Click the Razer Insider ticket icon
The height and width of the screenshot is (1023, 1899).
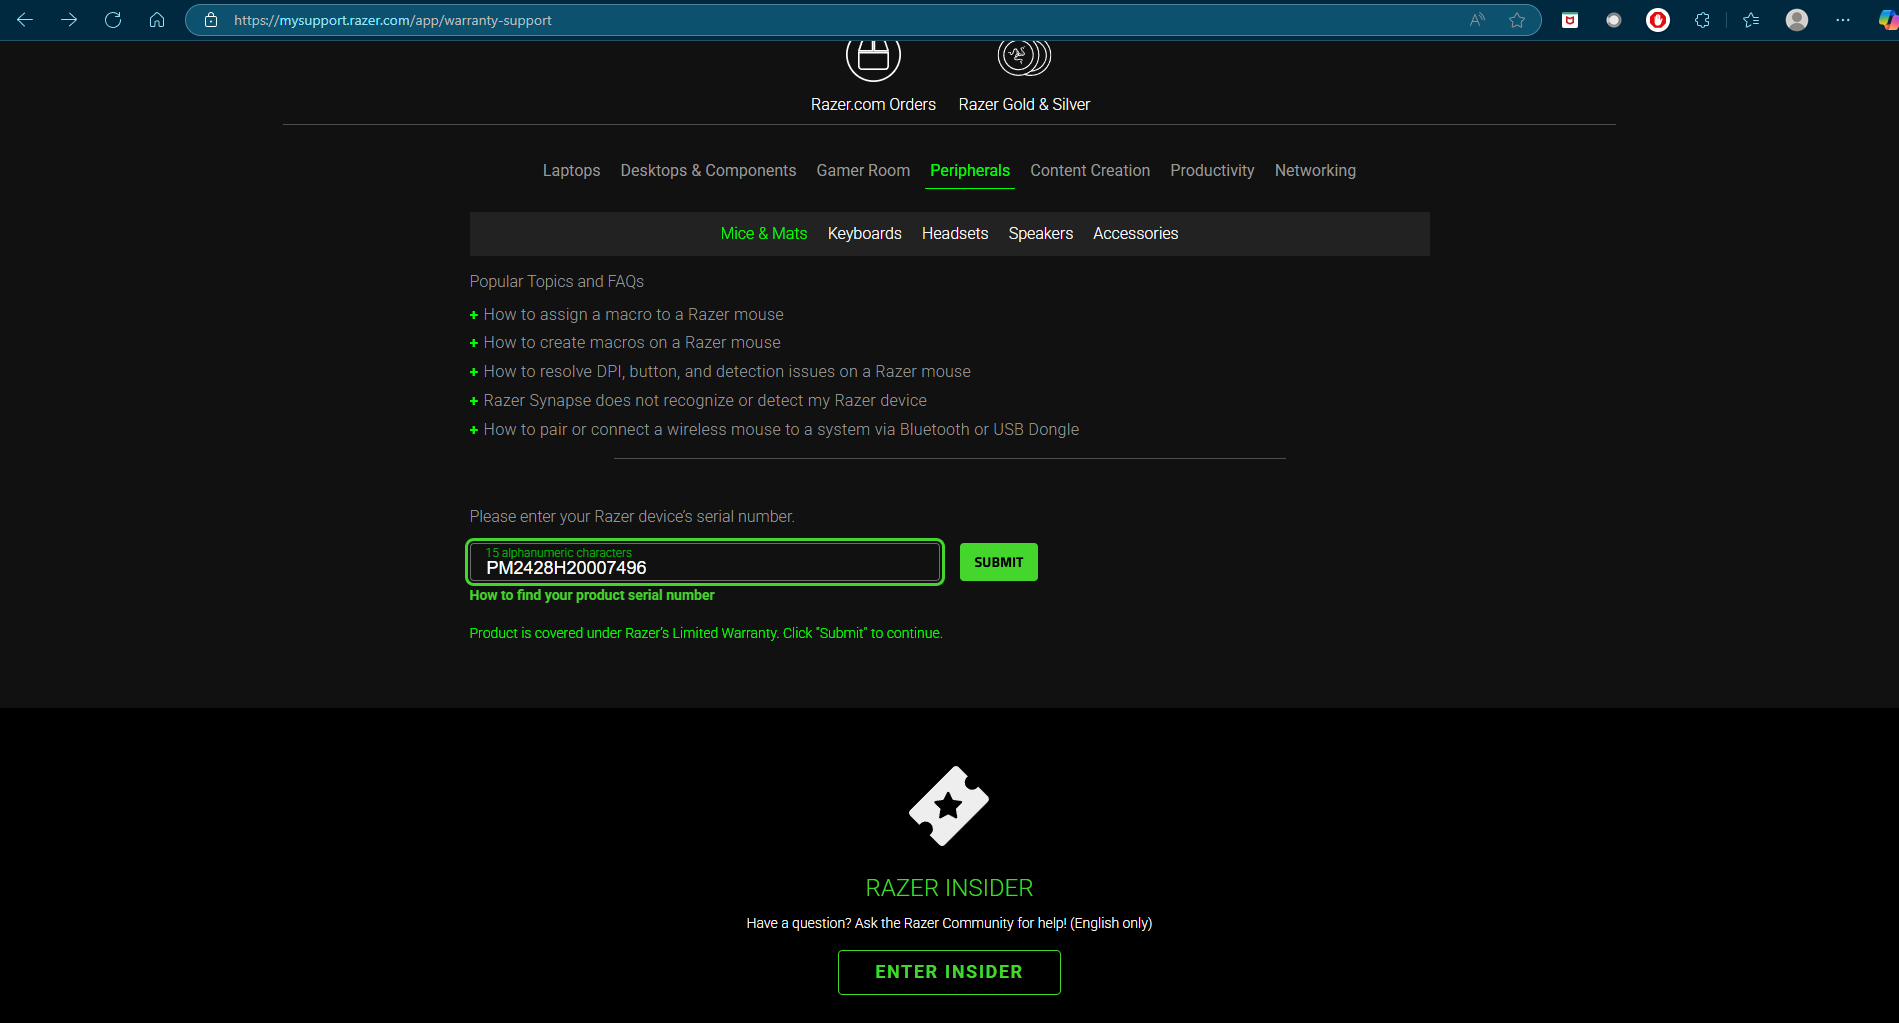click(948, 806)
